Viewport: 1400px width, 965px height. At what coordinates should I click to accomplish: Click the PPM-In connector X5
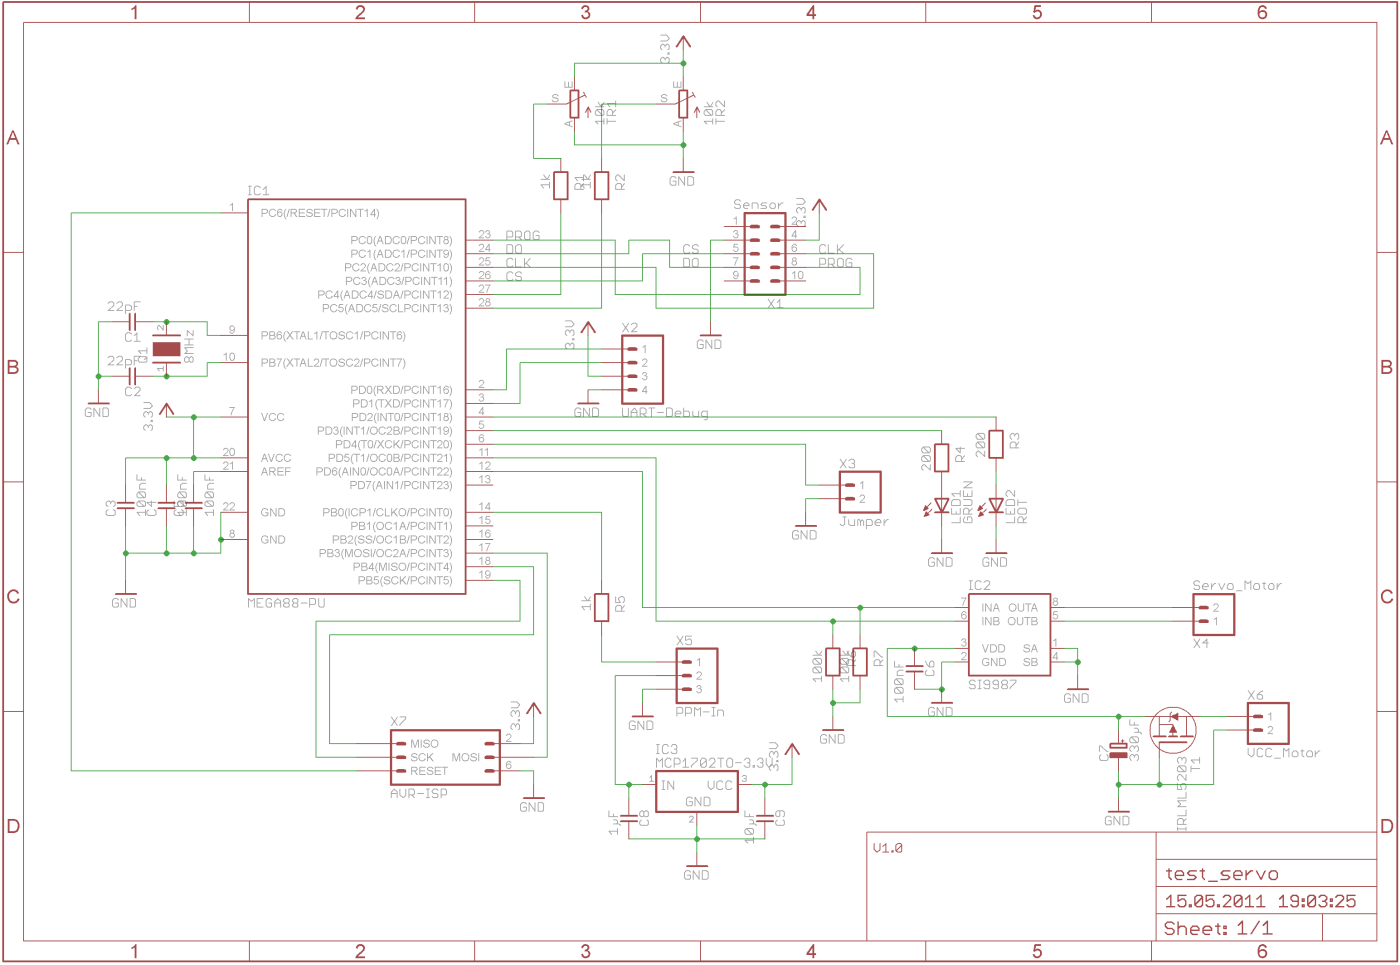697,675
